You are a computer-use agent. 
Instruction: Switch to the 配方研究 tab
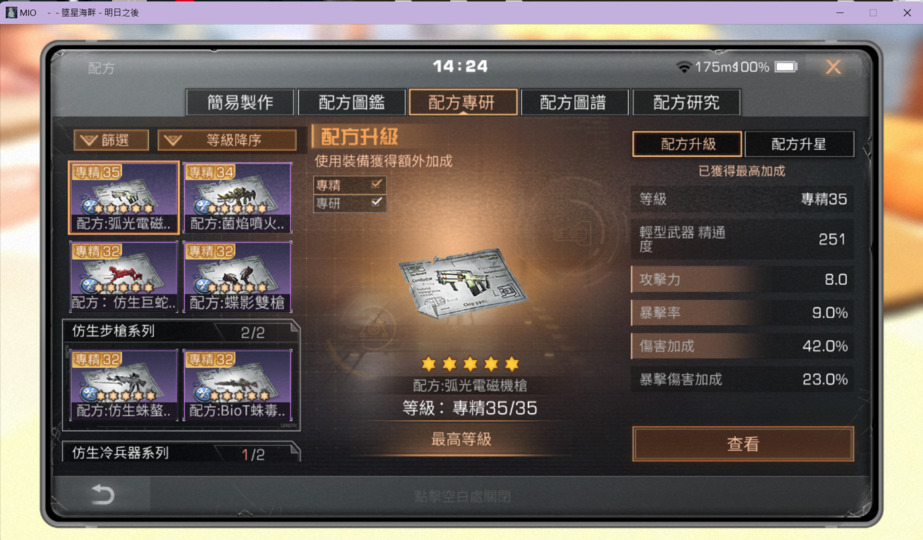(686, 102)
